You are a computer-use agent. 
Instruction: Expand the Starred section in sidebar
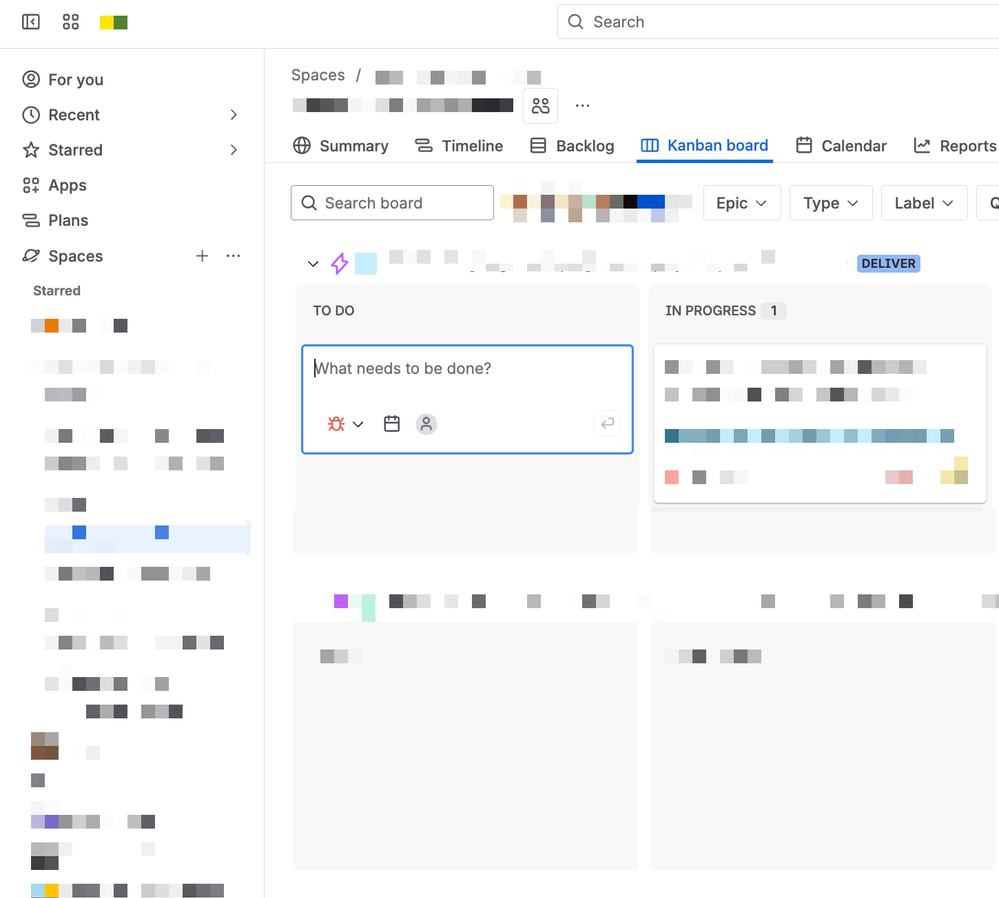(x=232, y=149)
